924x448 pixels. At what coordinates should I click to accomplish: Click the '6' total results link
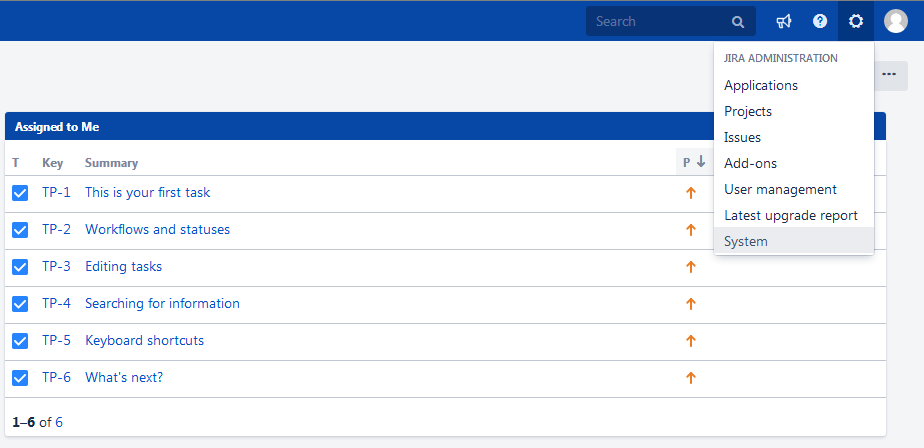coord(59,422)
